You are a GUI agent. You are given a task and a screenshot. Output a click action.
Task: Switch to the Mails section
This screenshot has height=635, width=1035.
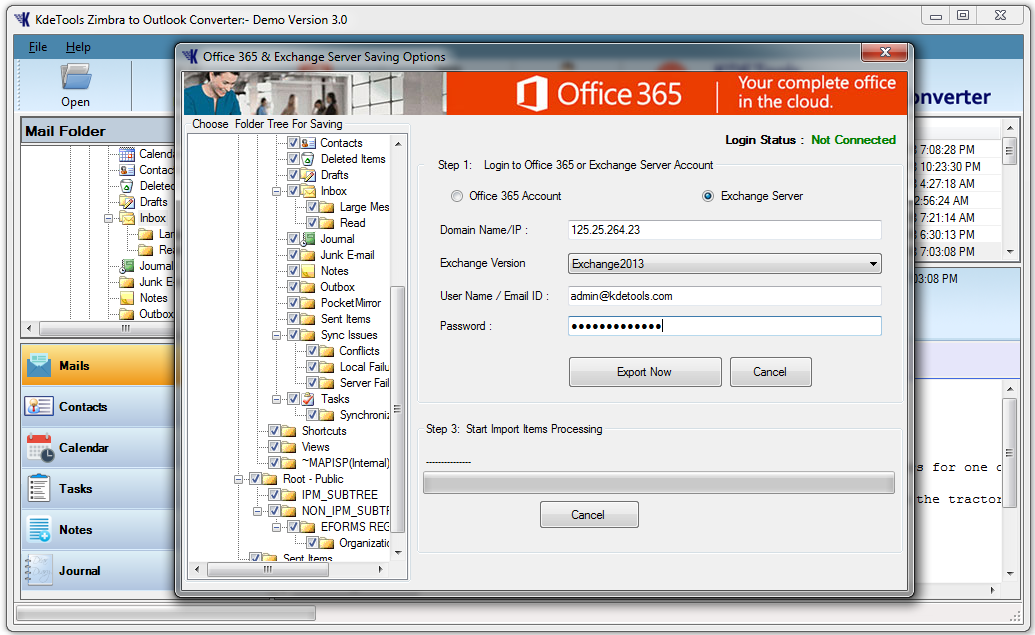[x=98, y=365]
